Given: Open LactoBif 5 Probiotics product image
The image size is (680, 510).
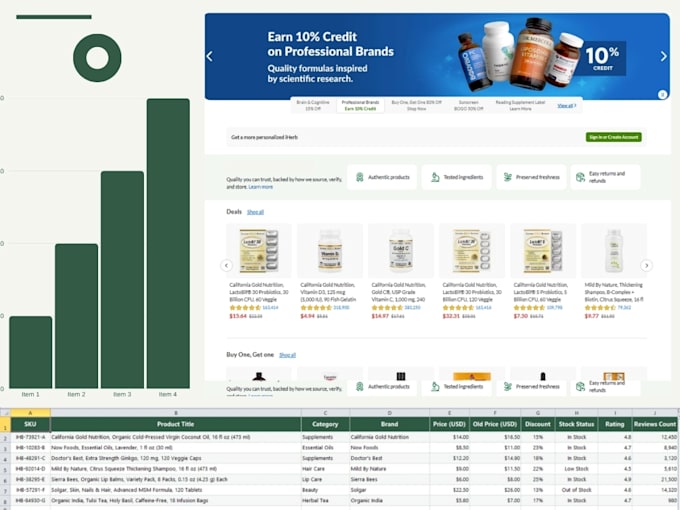Looking at the screenshot, I should tap(543, 251).
